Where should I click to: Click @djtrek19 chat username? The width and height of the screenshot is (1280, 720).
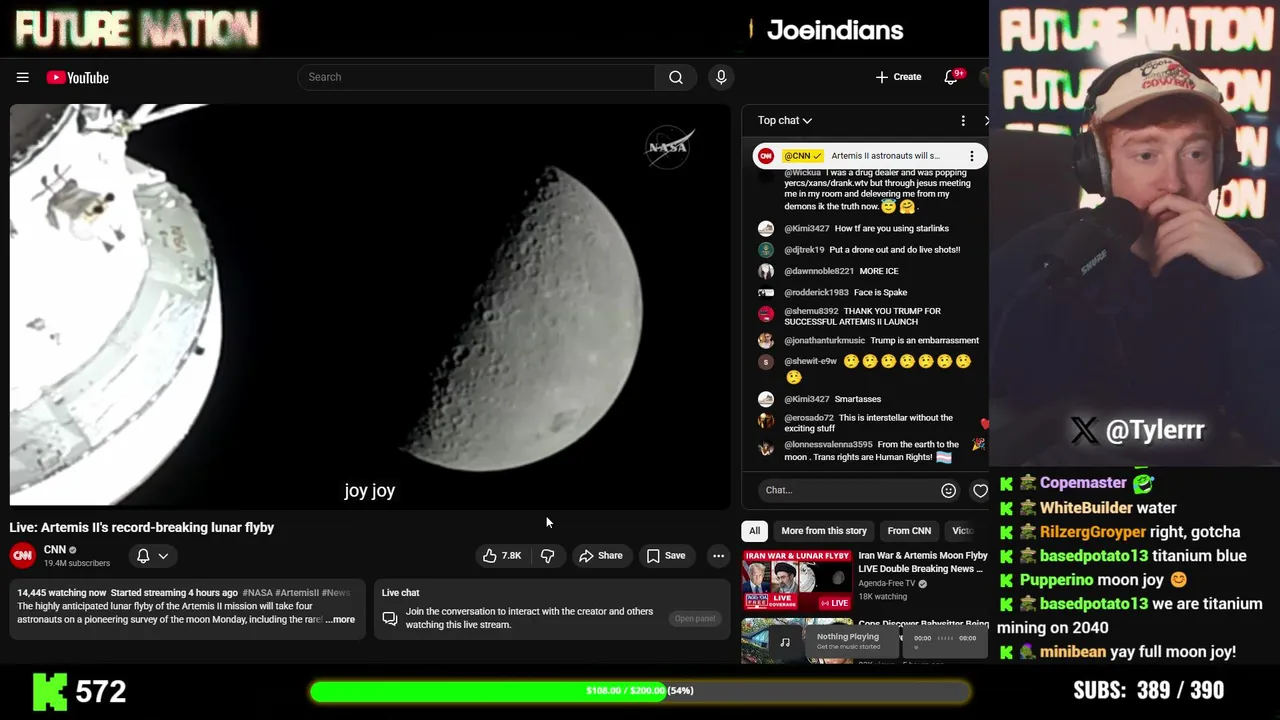coord(804,250)
